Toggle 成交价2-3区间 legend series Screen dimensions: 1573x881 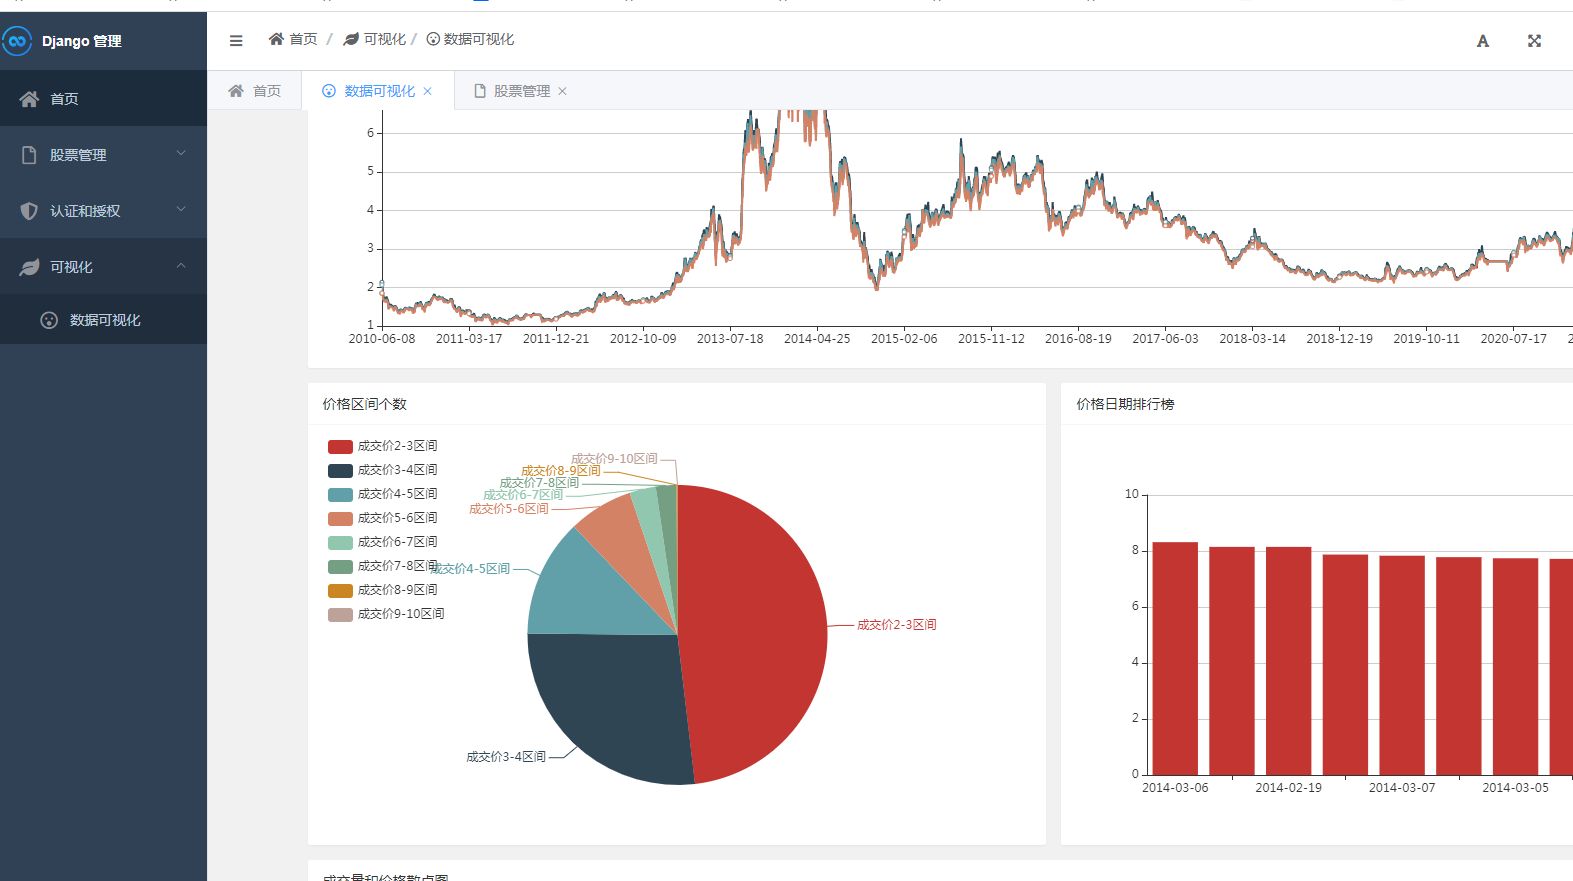tap(382, 446)
